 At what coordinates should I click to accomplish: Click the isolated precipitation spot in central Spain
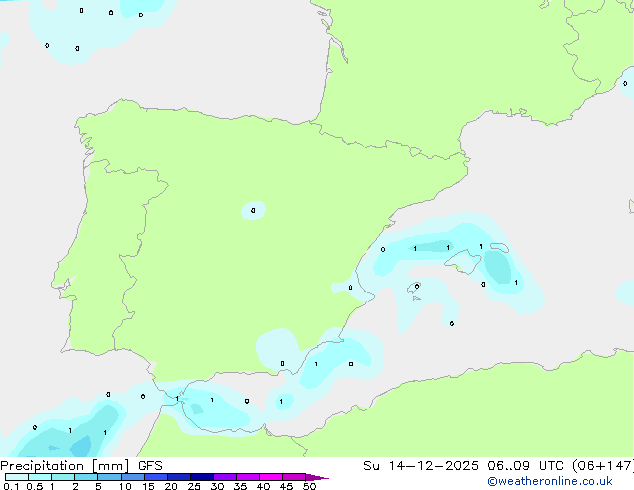pos(254,211)
